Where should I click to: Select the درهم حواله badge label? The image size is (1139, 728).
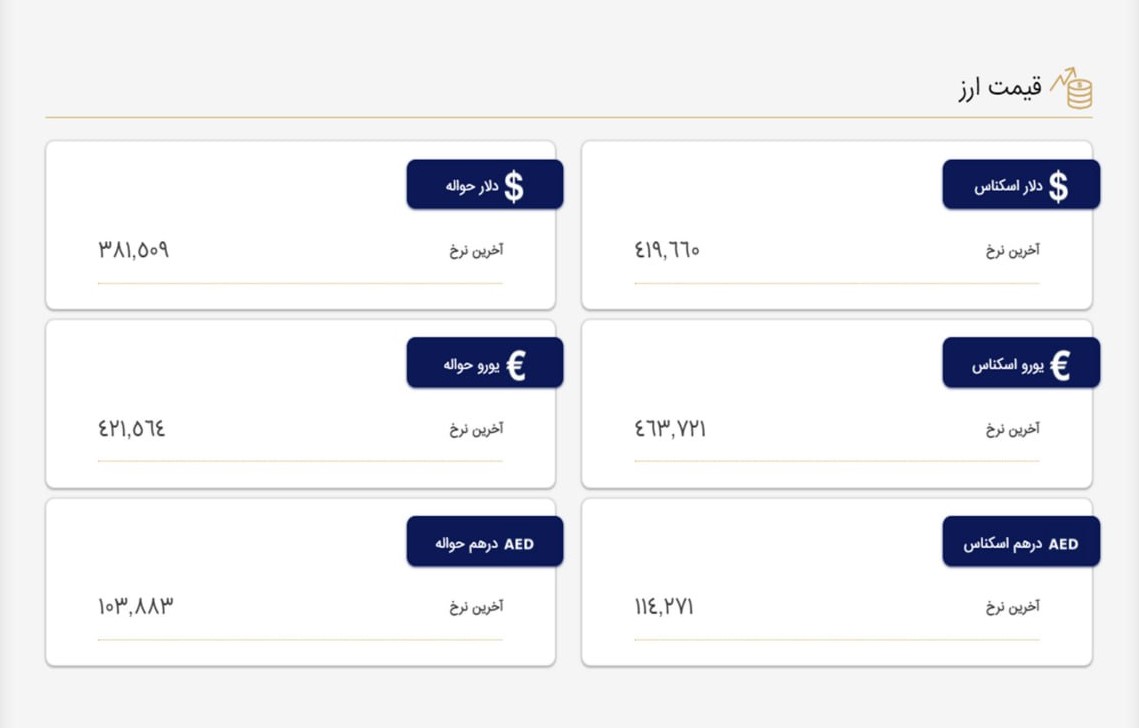pyautogui.click(x=466, y=543)
